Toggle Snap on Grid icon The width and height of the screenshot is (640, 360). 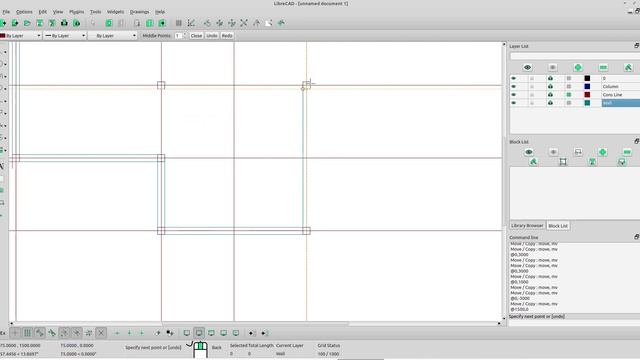pos(27,333)
